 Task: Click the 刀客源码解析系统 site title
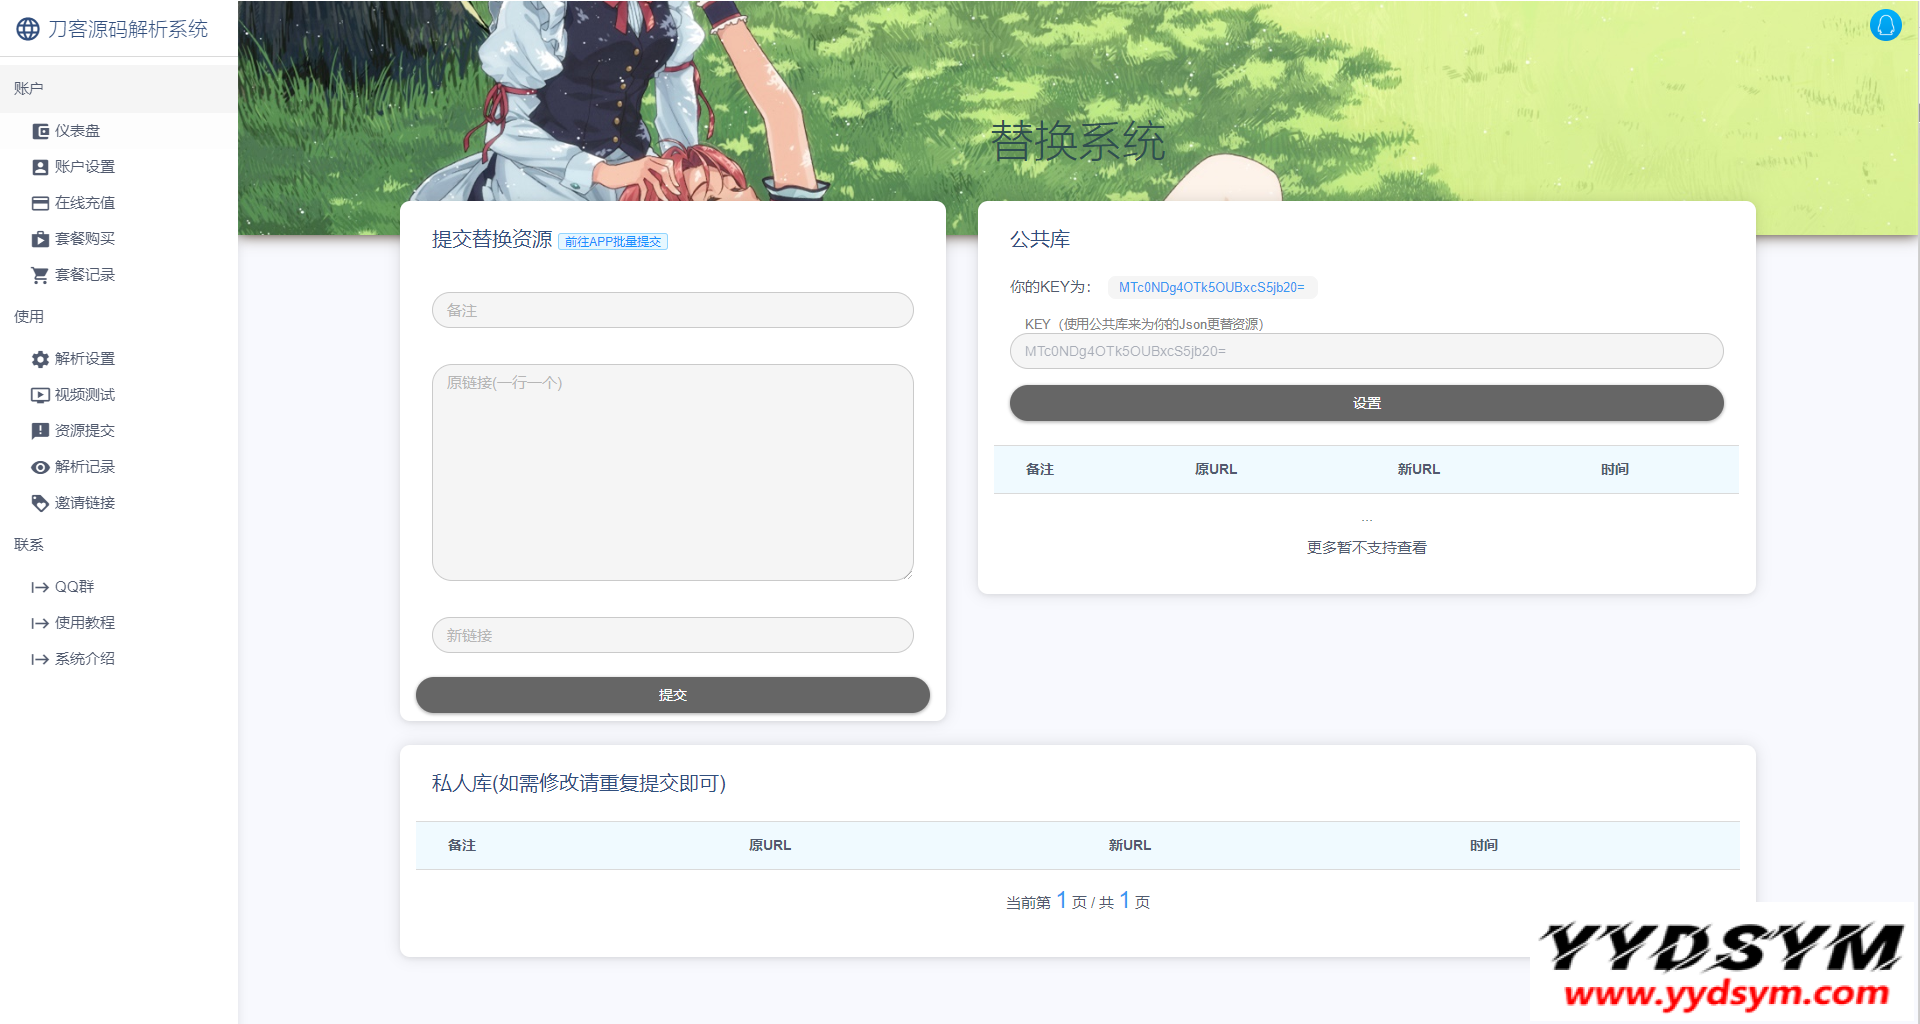128,29
